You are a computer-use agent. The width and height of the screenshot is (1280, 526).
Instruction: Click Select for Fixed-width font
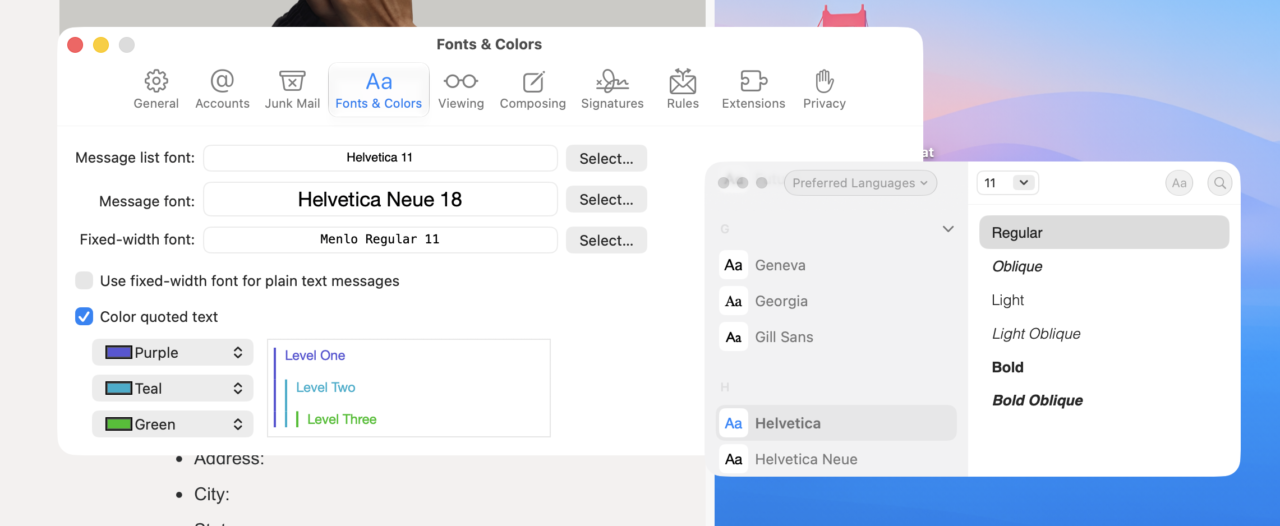(x=606, y=240)
